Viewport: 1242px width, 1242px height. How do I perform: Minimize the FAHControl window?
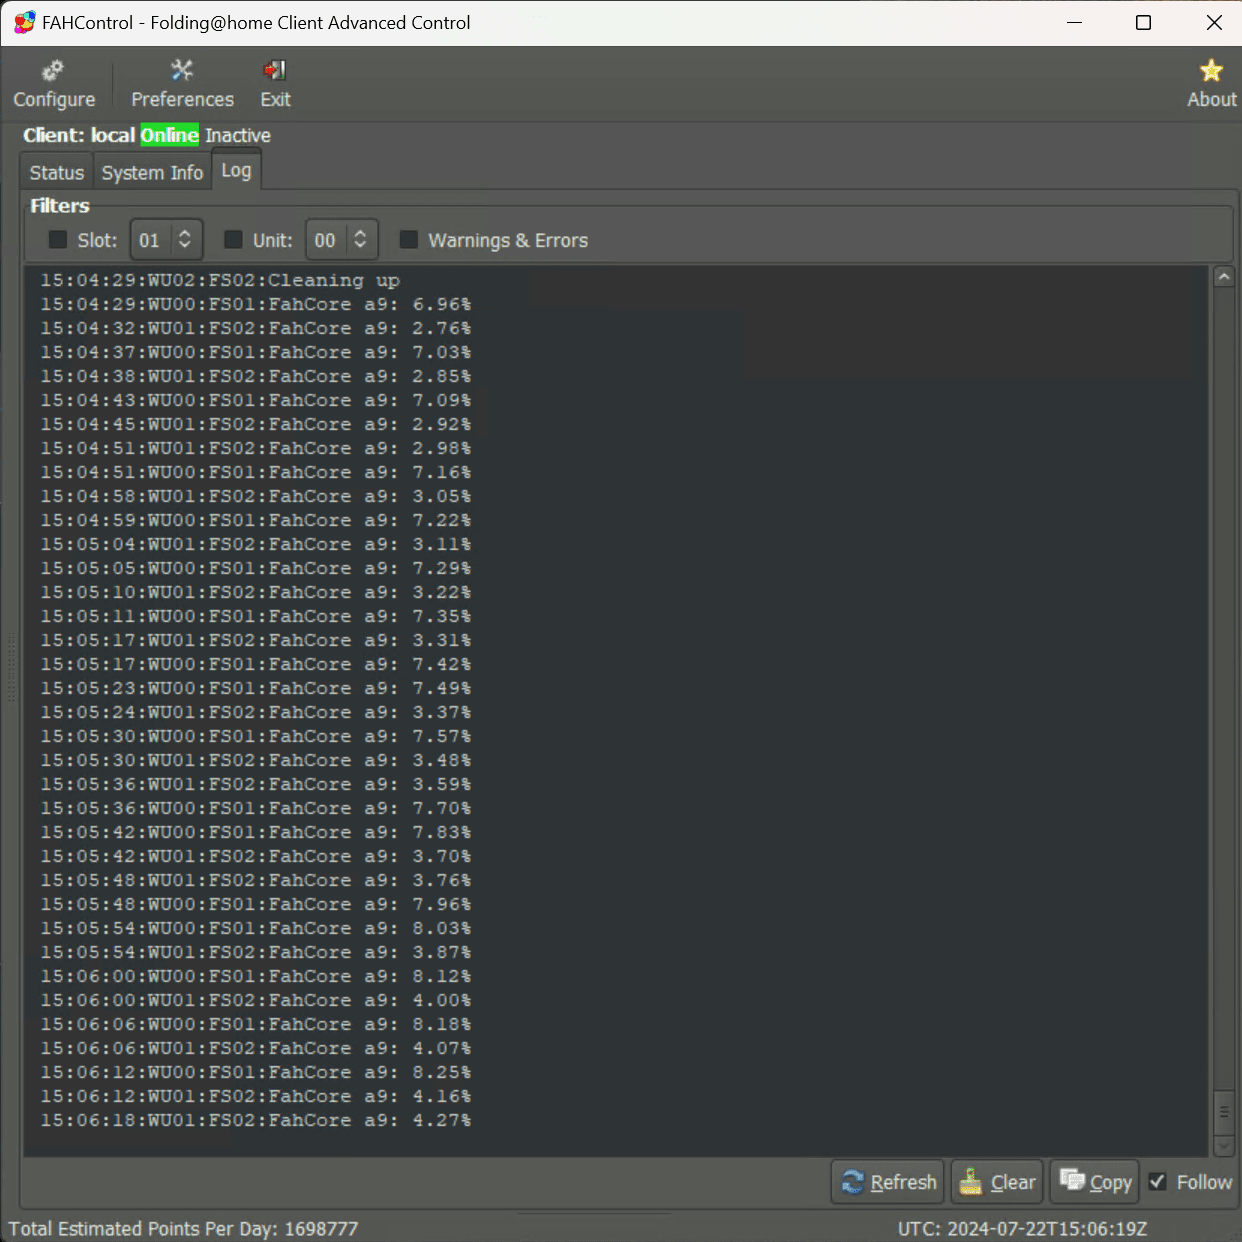pyautogui.click(x=1075, y=22)
